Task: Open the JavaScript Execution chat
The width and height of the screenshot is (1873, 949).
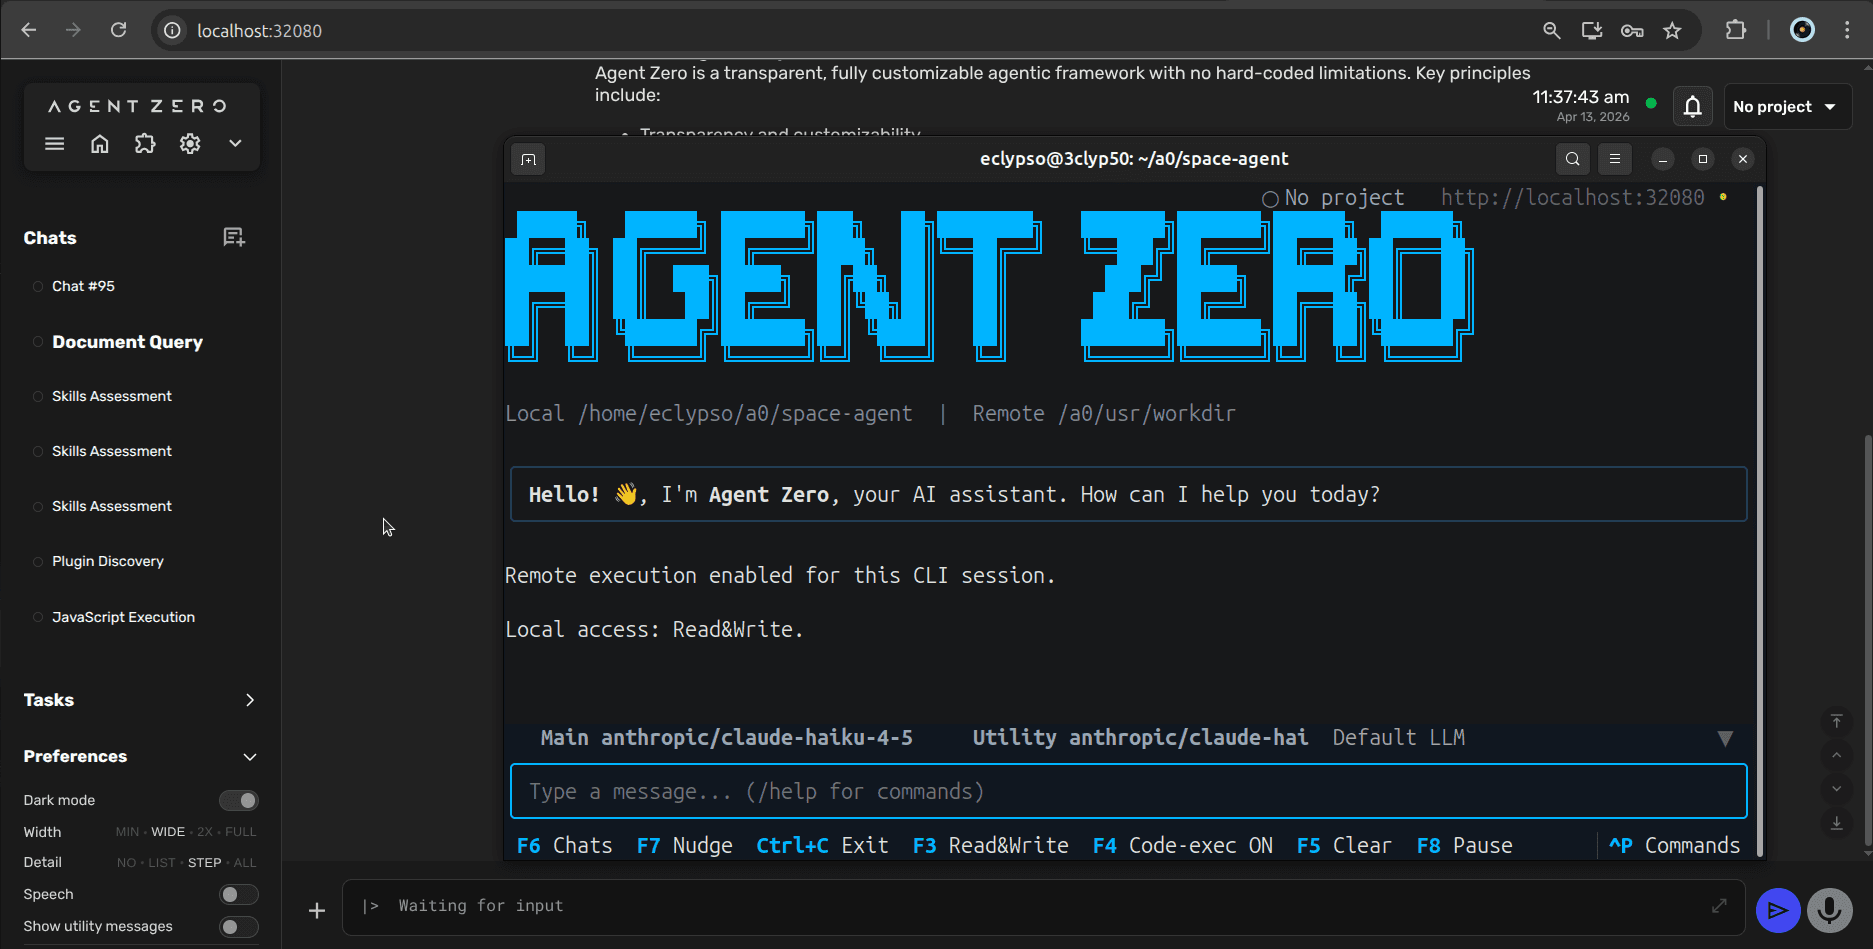Action: coord(123,617)
